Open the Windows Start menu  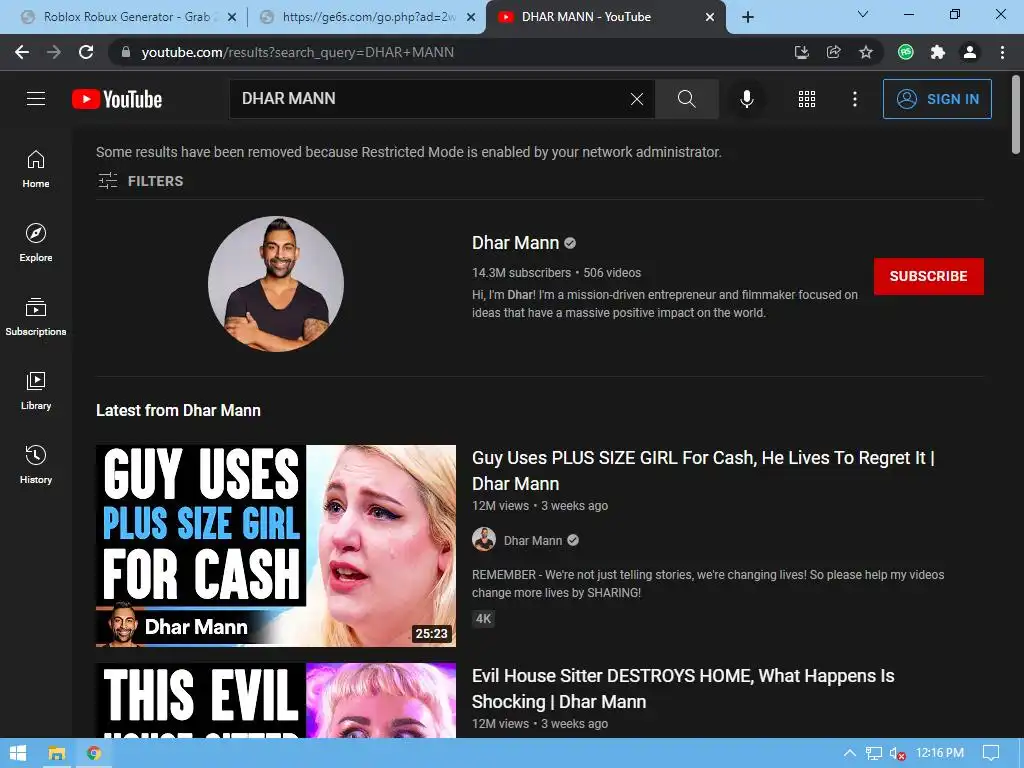point(18,753)
